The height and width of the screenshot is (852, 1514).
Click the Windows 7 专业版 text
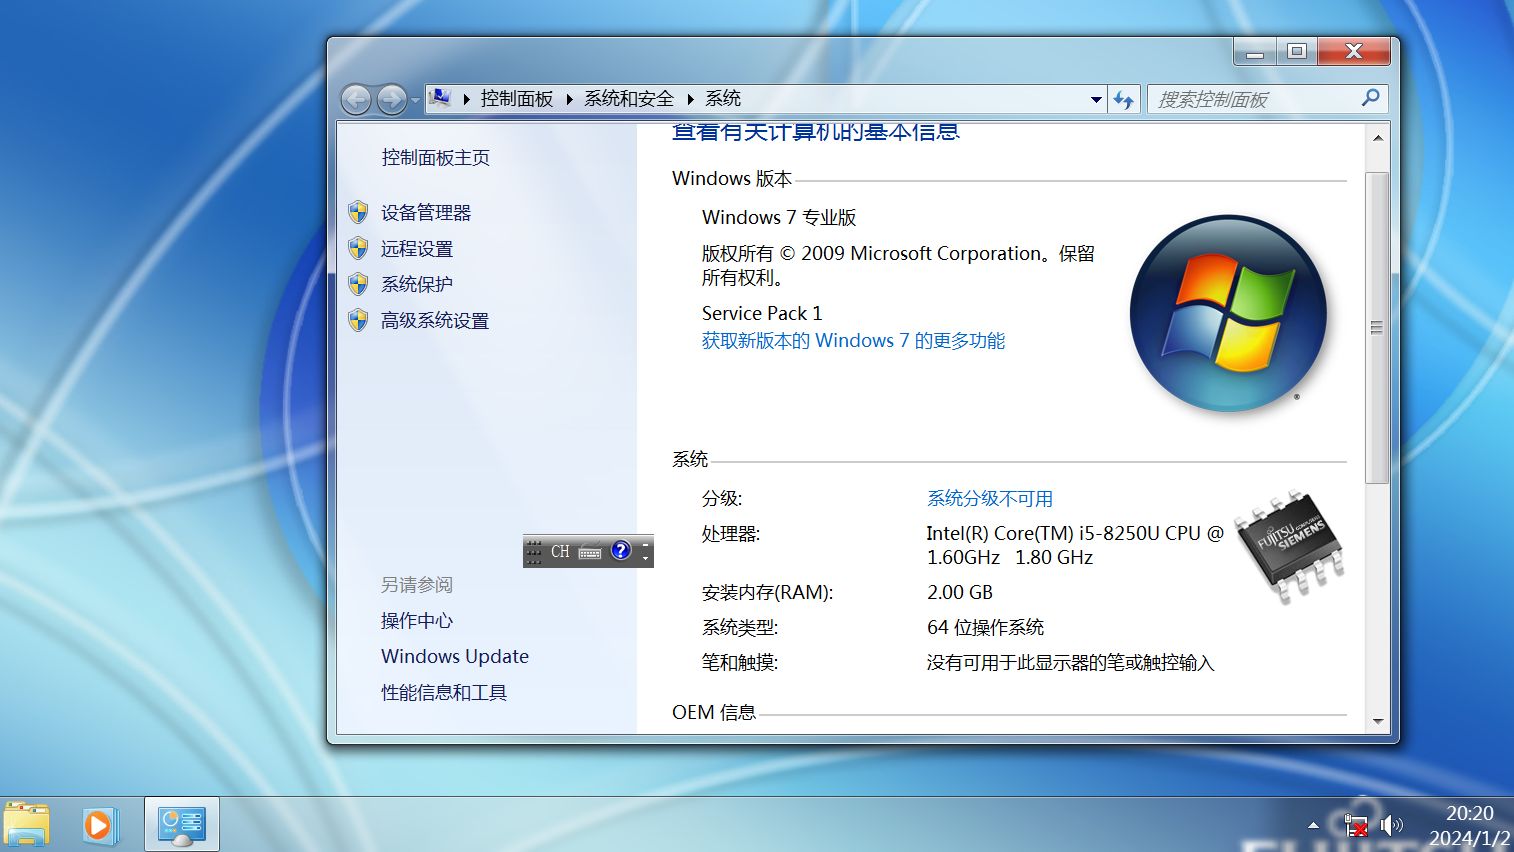pyautogui.click(x=779, y=217)
